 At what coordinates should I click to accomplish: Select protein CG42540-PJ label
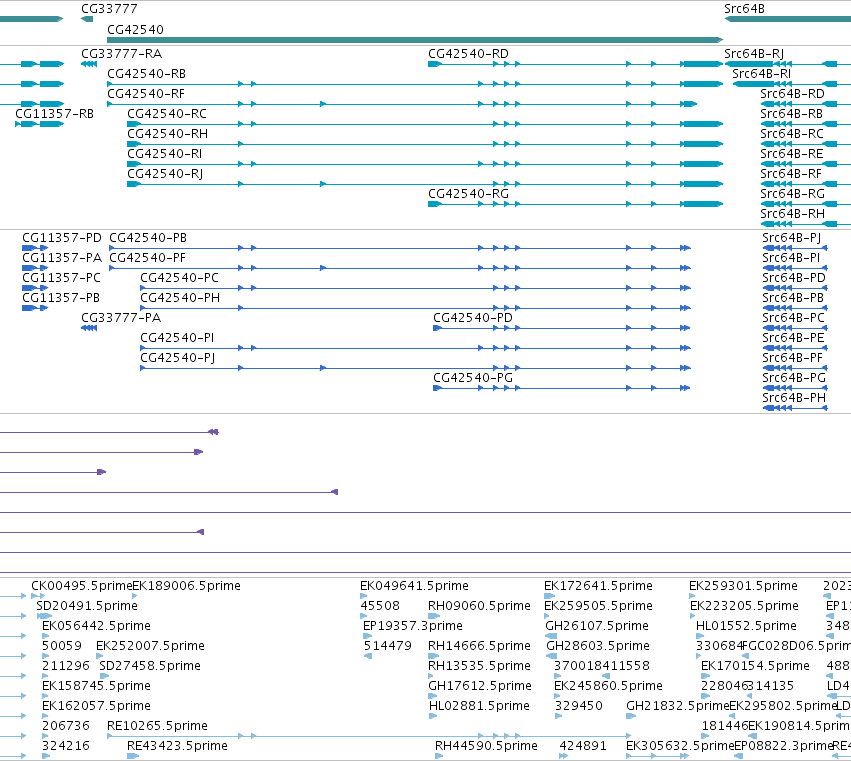[177, 358]
